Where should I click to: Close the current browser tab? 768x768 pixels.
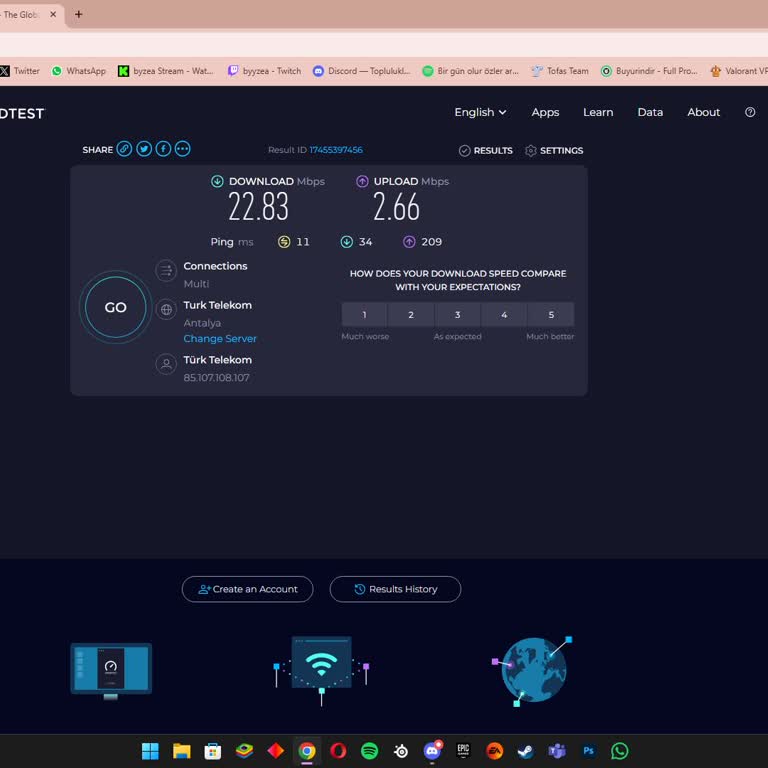(x=53, y=14)
